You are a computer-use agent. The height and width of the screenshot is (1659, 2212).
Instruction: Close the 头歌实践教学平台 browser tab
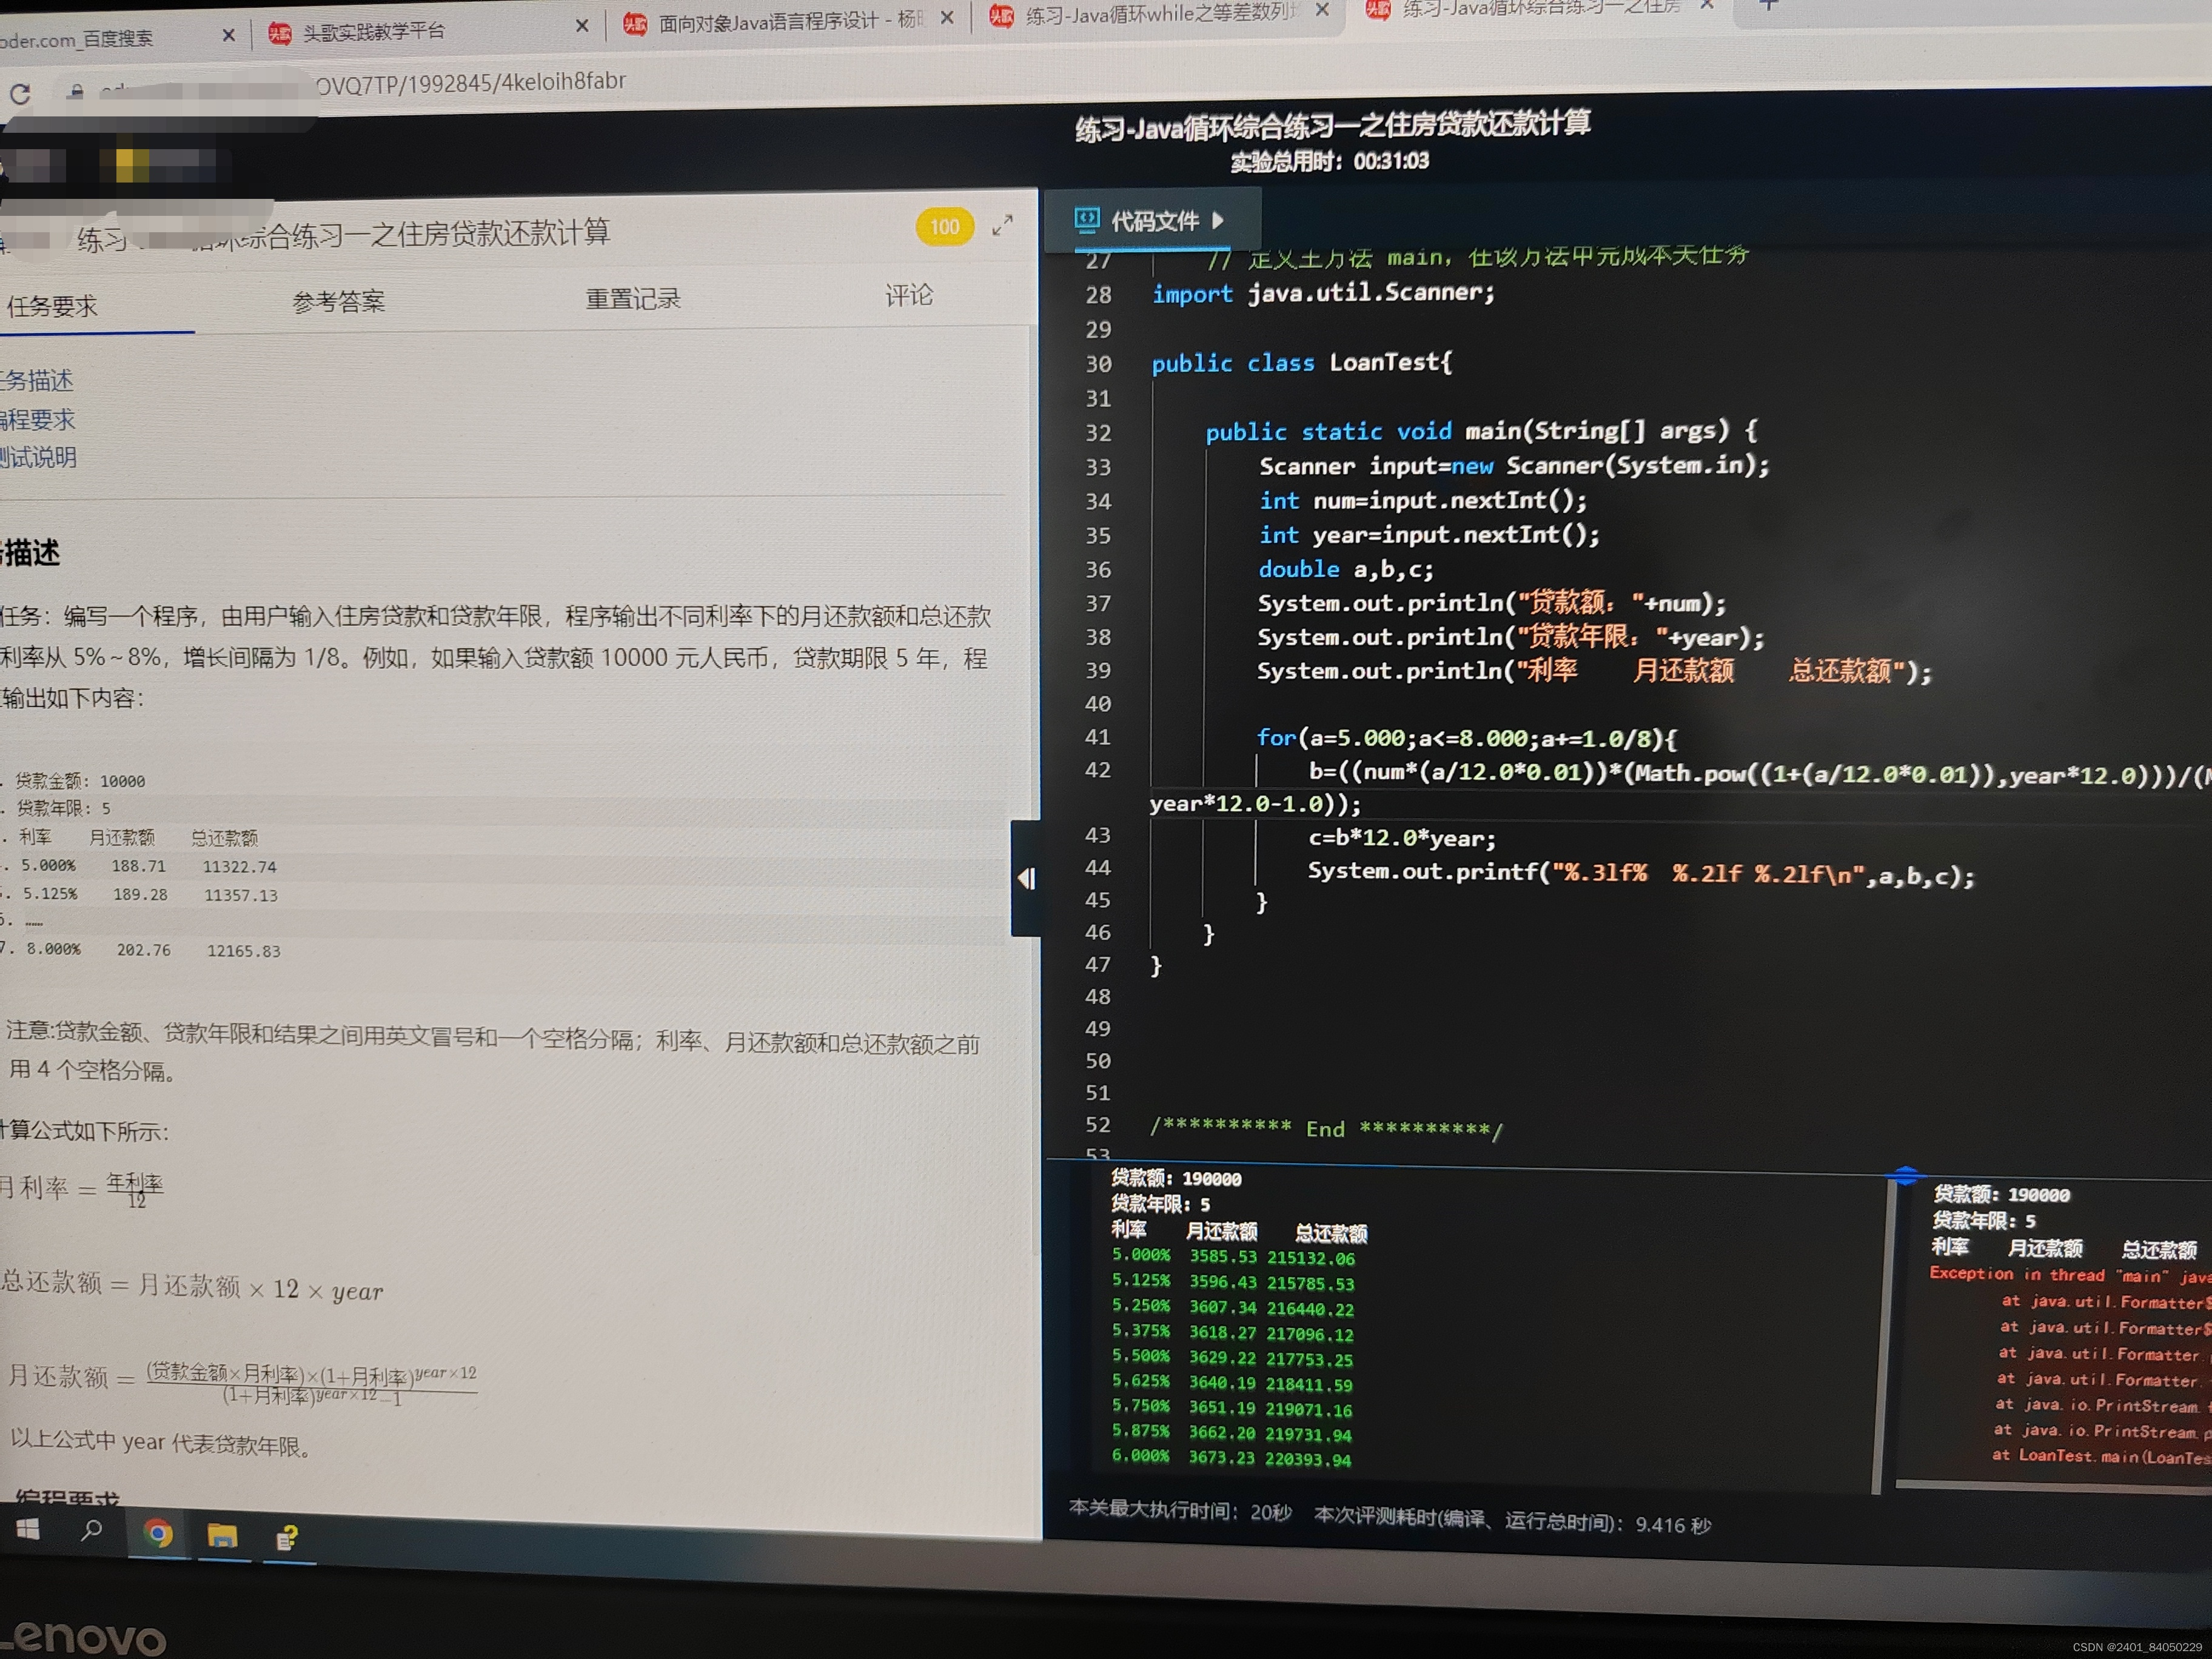coord(582,27)
